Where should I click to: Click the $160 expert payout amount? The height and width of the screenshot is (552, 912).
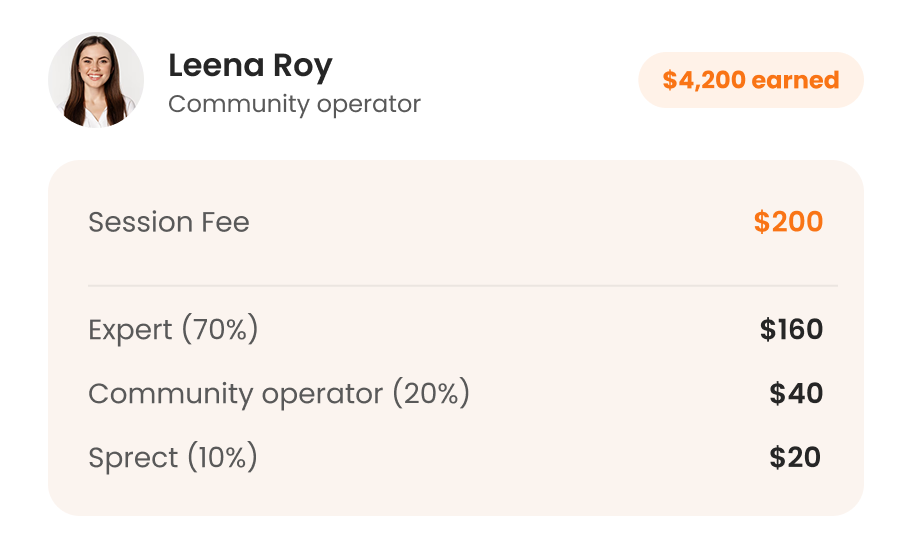coord(791,330)
